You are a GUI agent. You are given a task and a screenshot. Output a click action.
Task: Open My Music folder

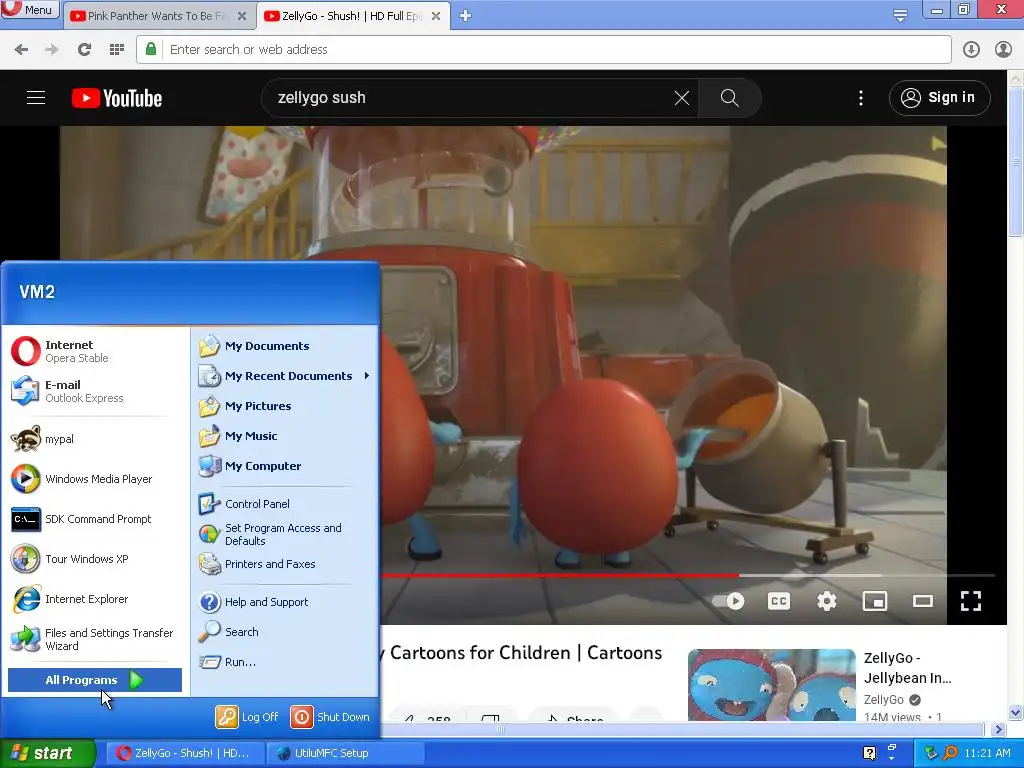(x=285, y=436)
